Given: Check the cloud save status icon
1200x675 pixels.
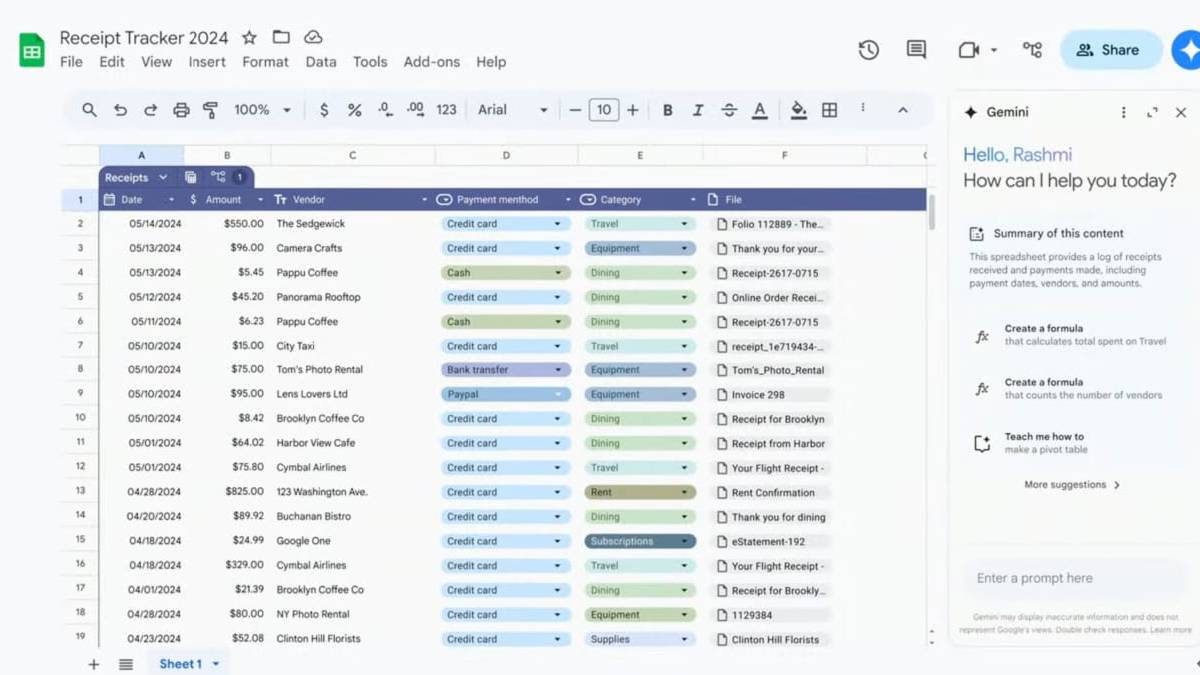Looking at the screenshot, I should [x=313, y=38].
